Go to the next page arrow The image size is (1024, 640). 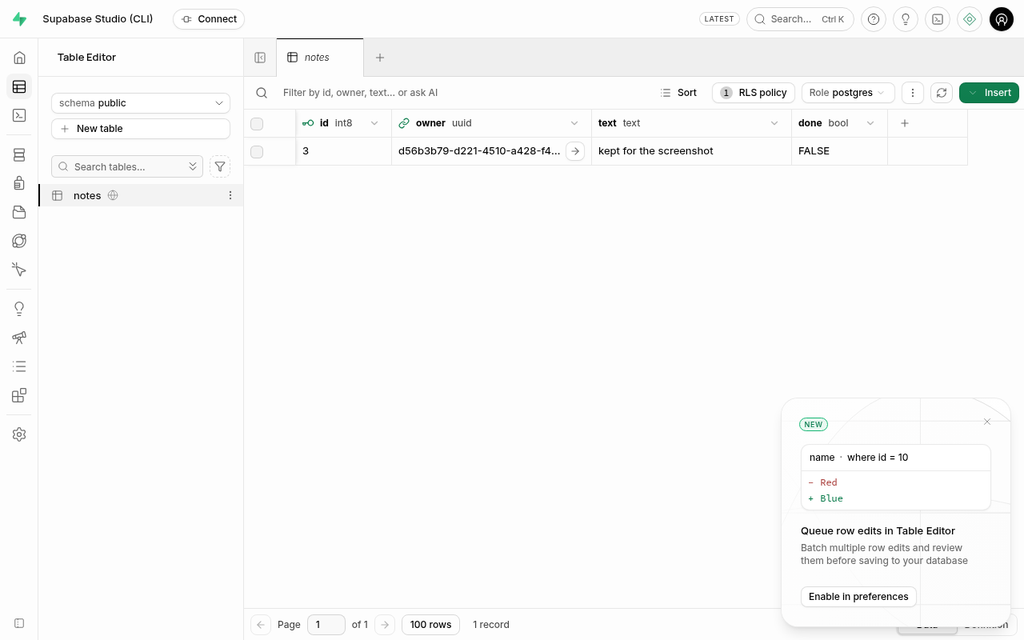coord(385,624)
